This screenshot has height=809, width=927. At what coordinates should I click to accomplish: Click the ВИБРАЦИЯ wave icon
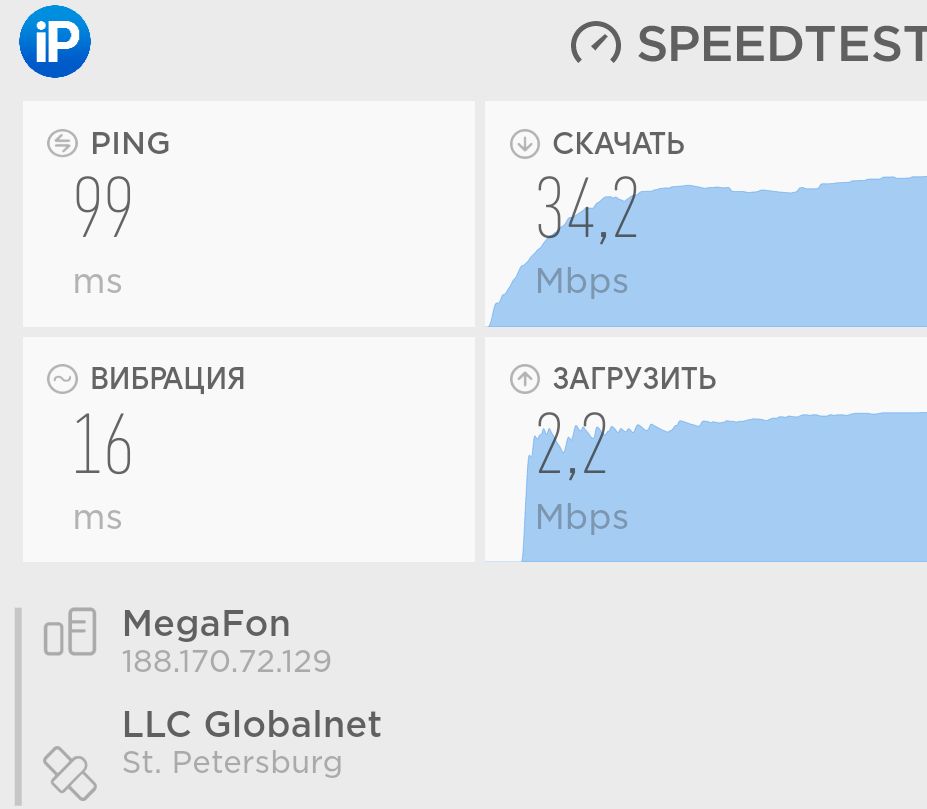click(62, 379)
